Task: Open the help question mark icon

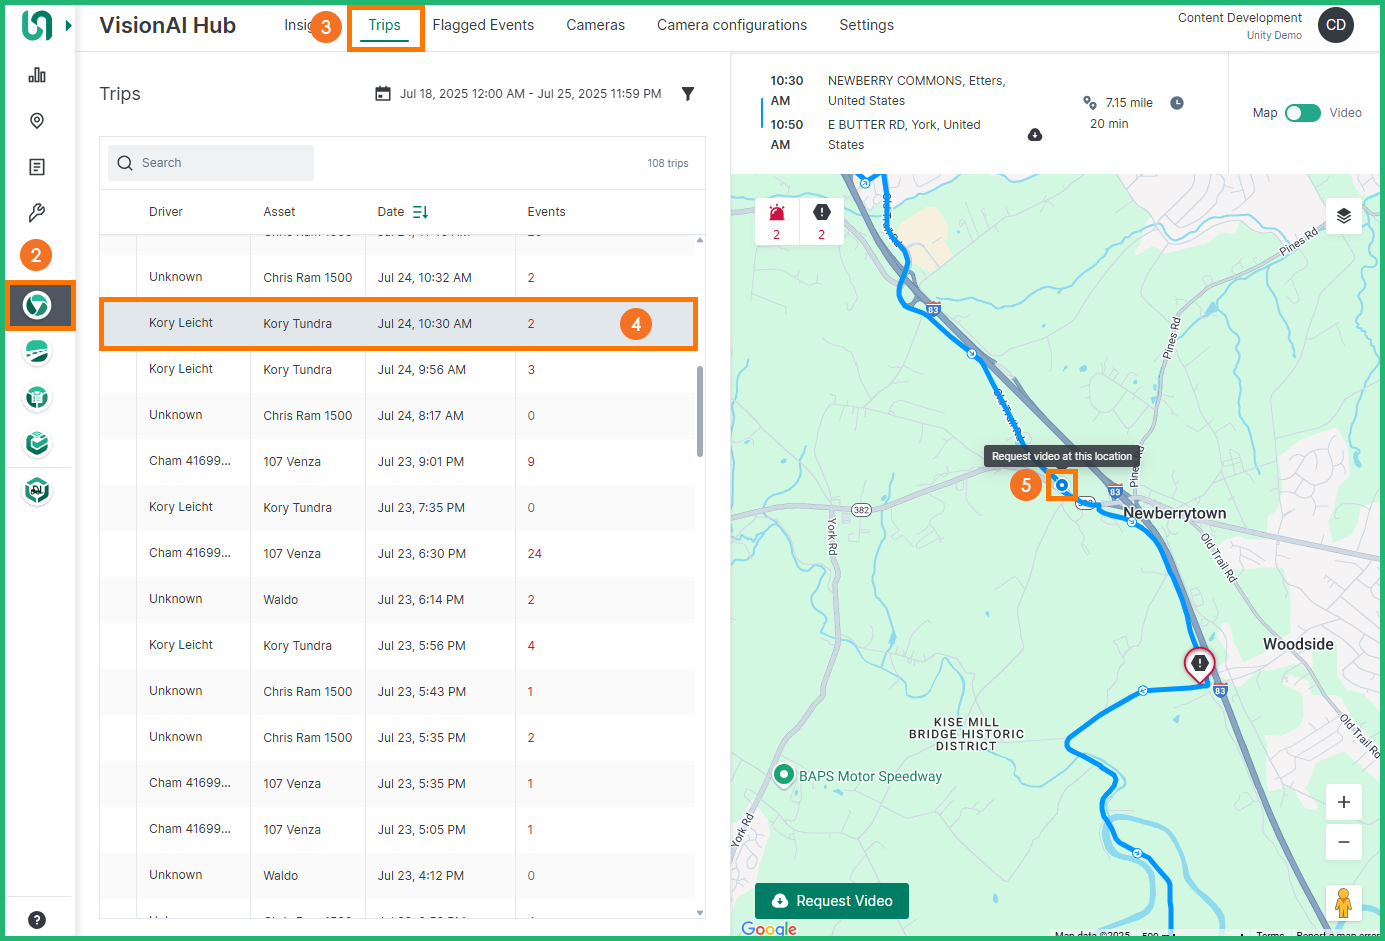Action: (x=37, y=920)
